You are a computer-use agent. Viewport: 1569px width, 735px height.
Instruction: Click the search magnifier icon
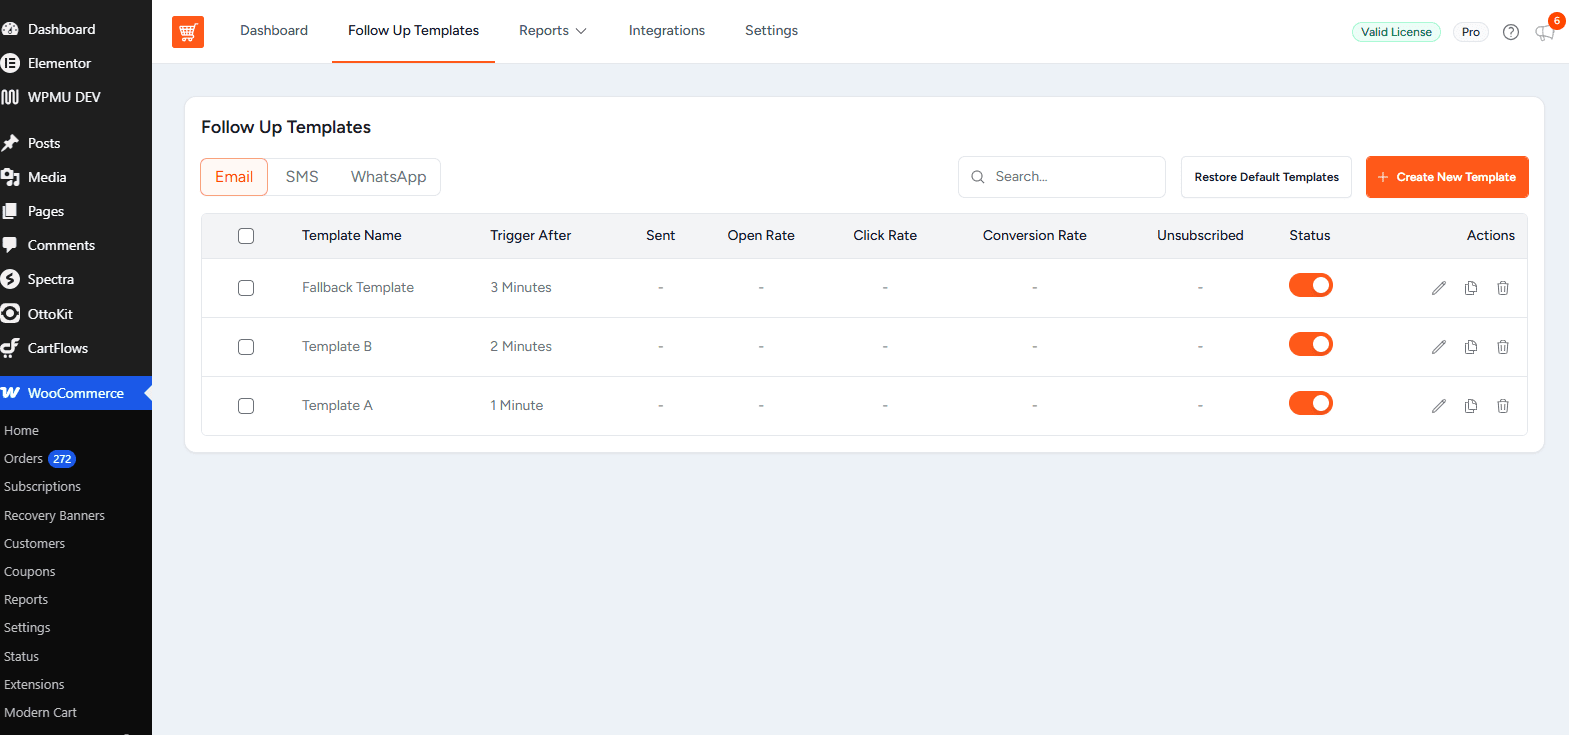pos(978,177)
